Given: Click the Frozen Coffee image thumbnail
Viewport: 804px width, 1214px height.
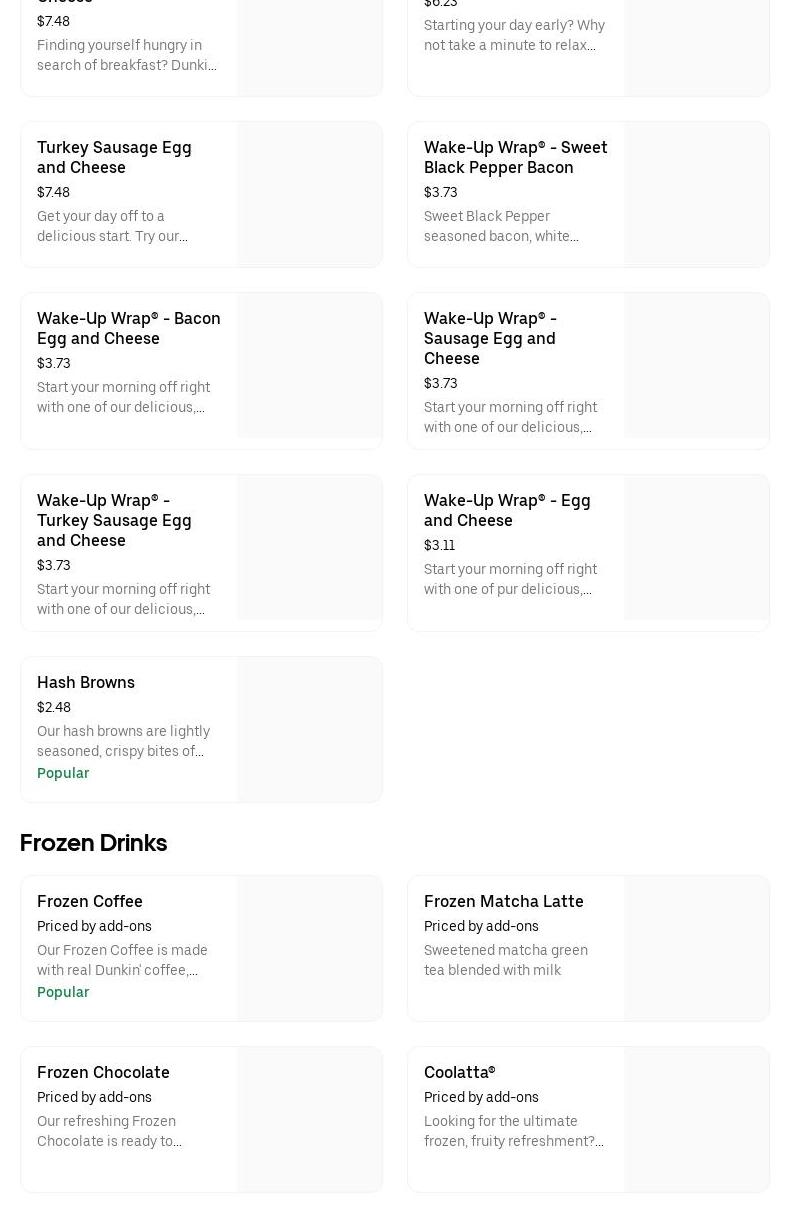Looking at the screenshot, I should [x=309, y=948].
